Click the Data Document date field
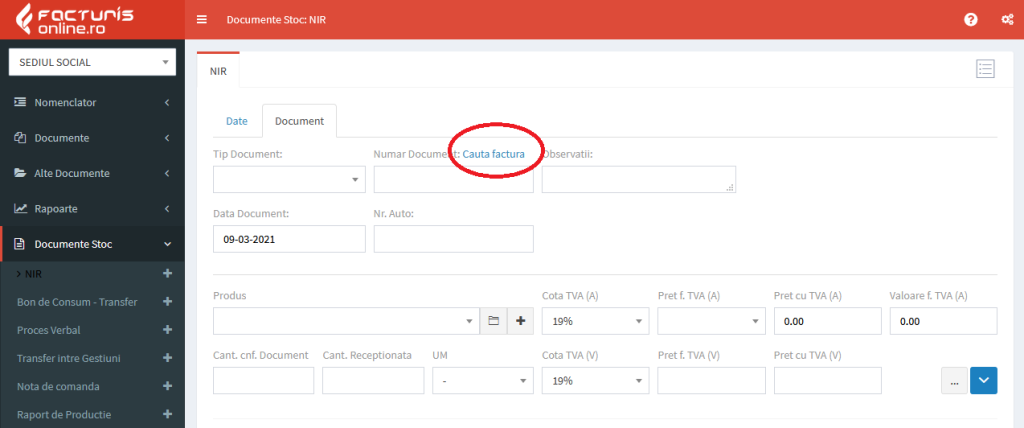 tap(289, 239)
